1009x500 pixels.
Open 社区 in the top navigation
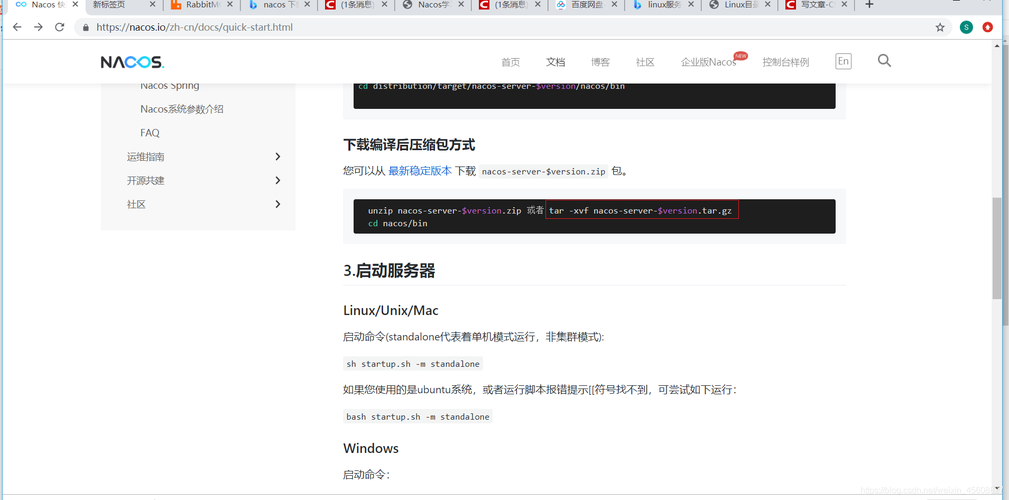click(x=645, y=62)
